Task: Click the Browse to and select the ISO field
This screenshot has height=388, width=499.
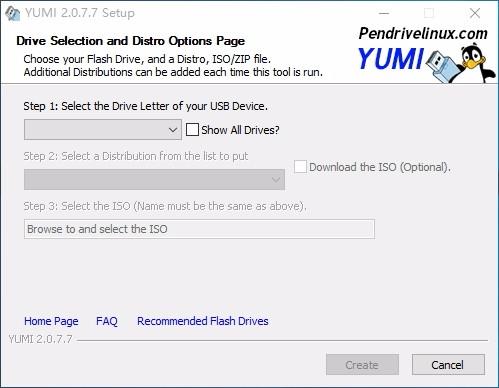Action: 199,229
